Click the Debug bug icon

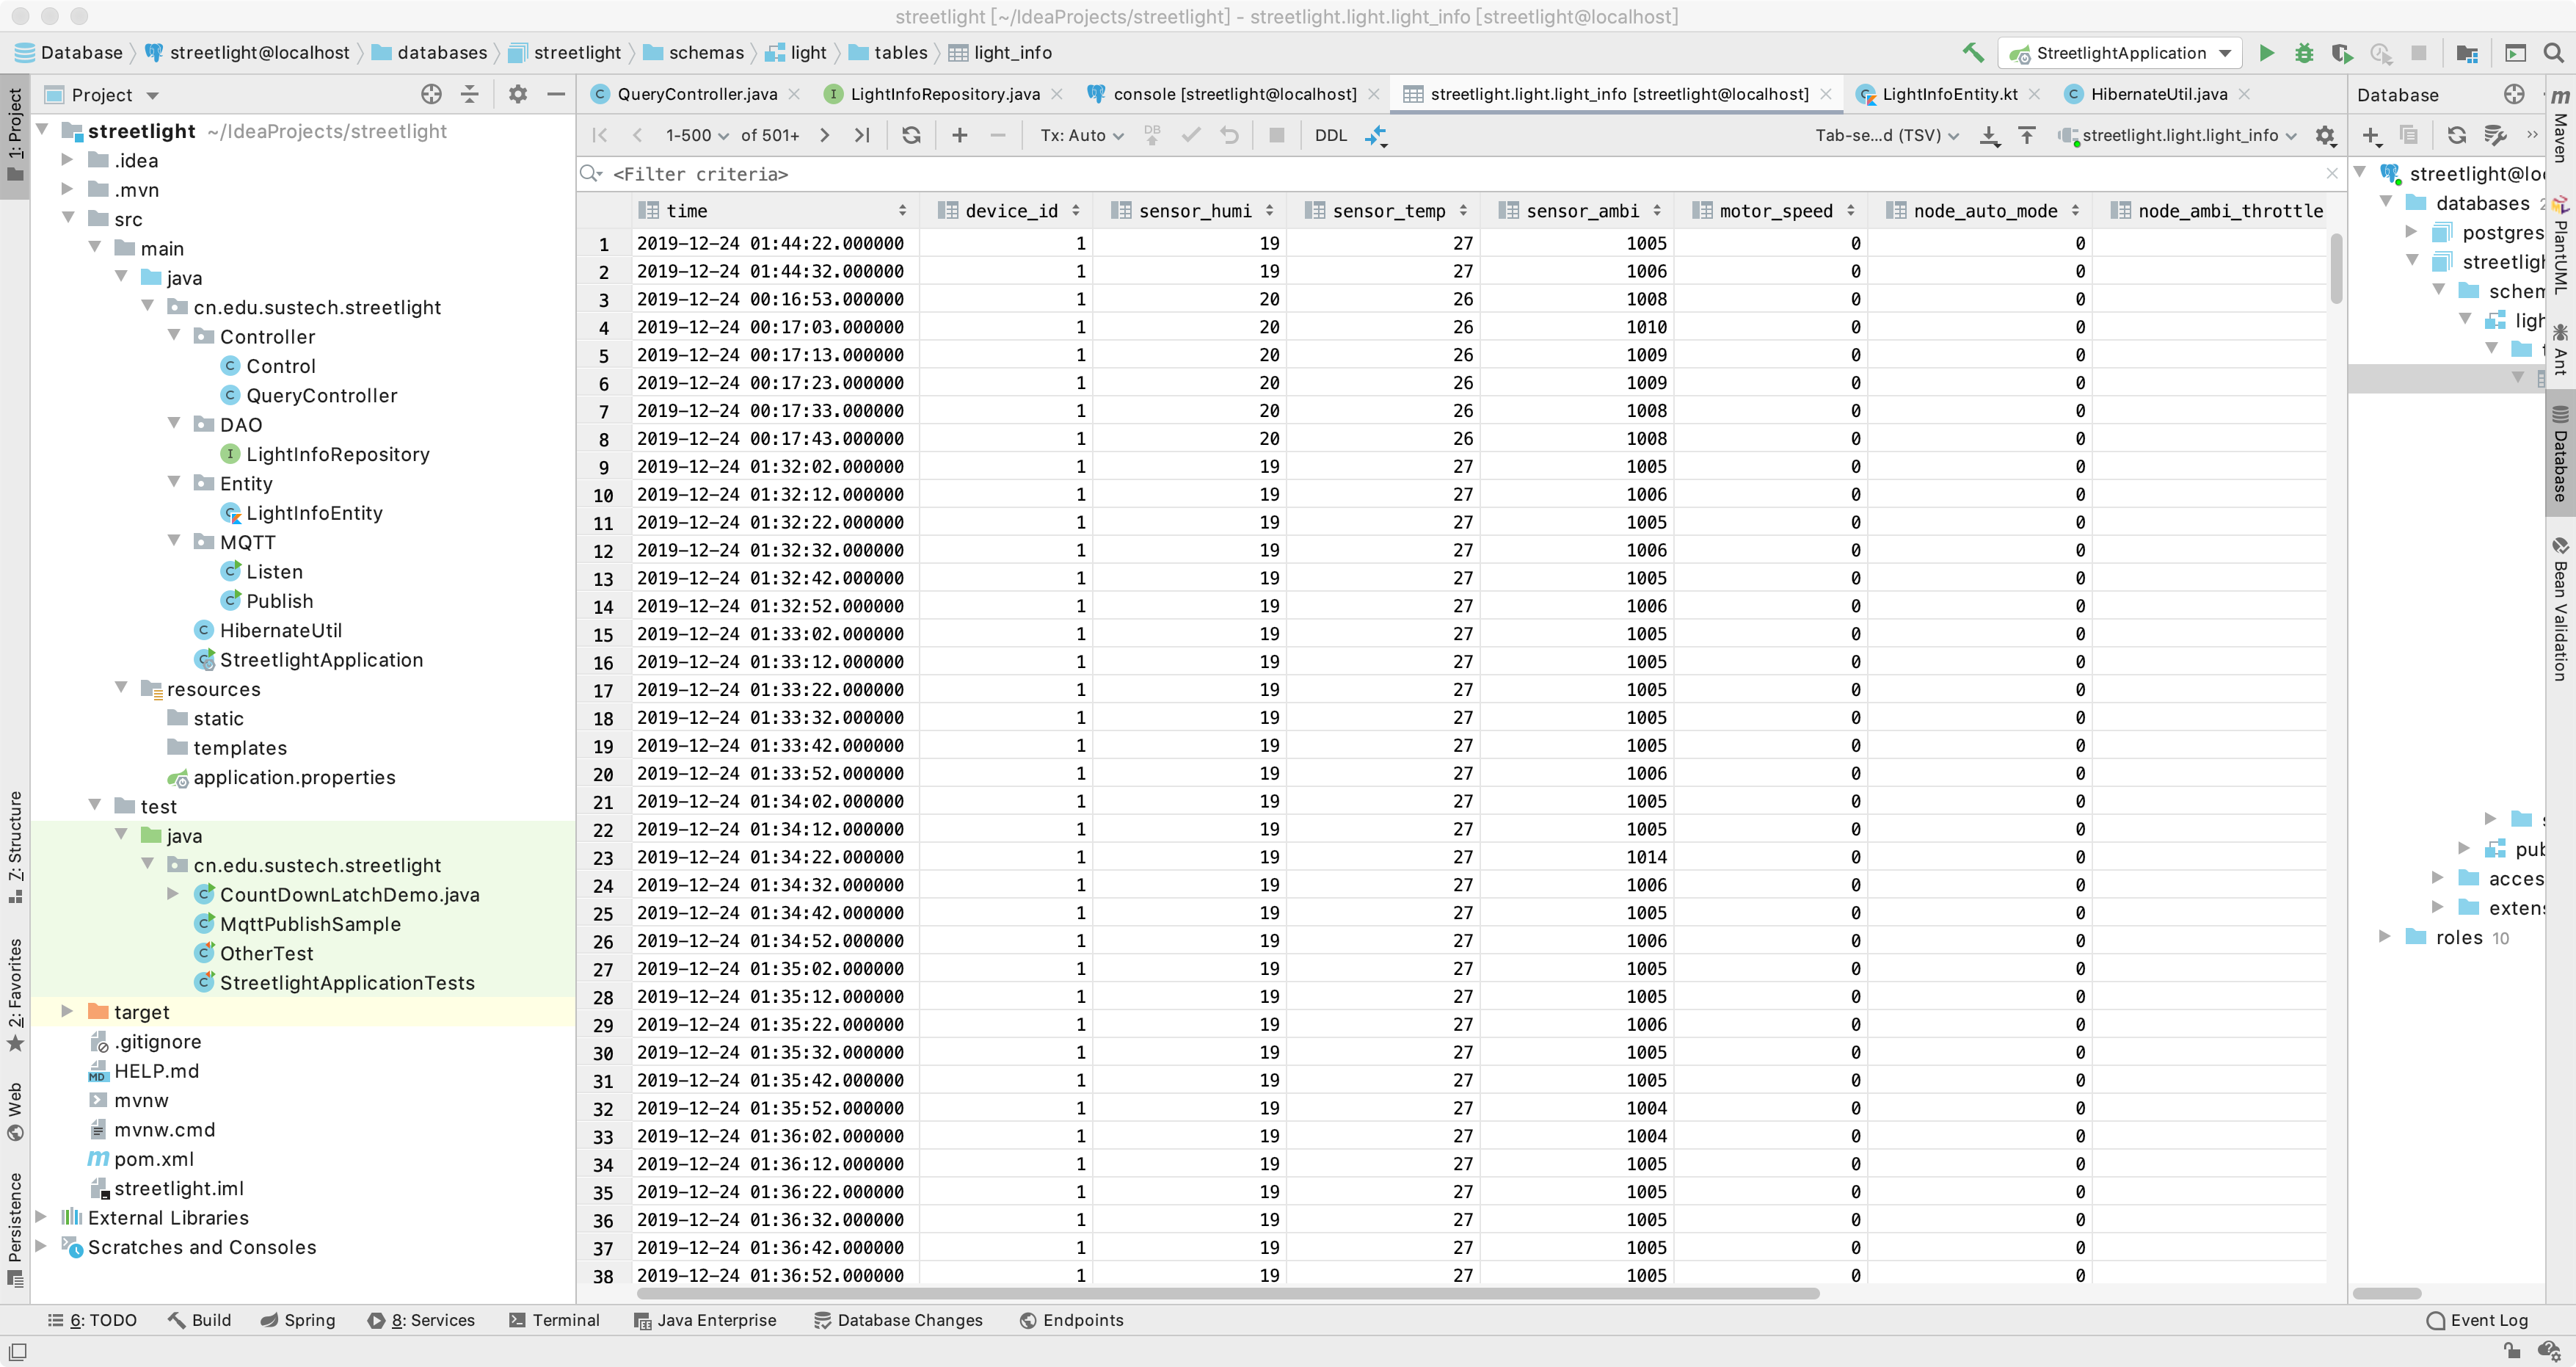point(2304,53)
